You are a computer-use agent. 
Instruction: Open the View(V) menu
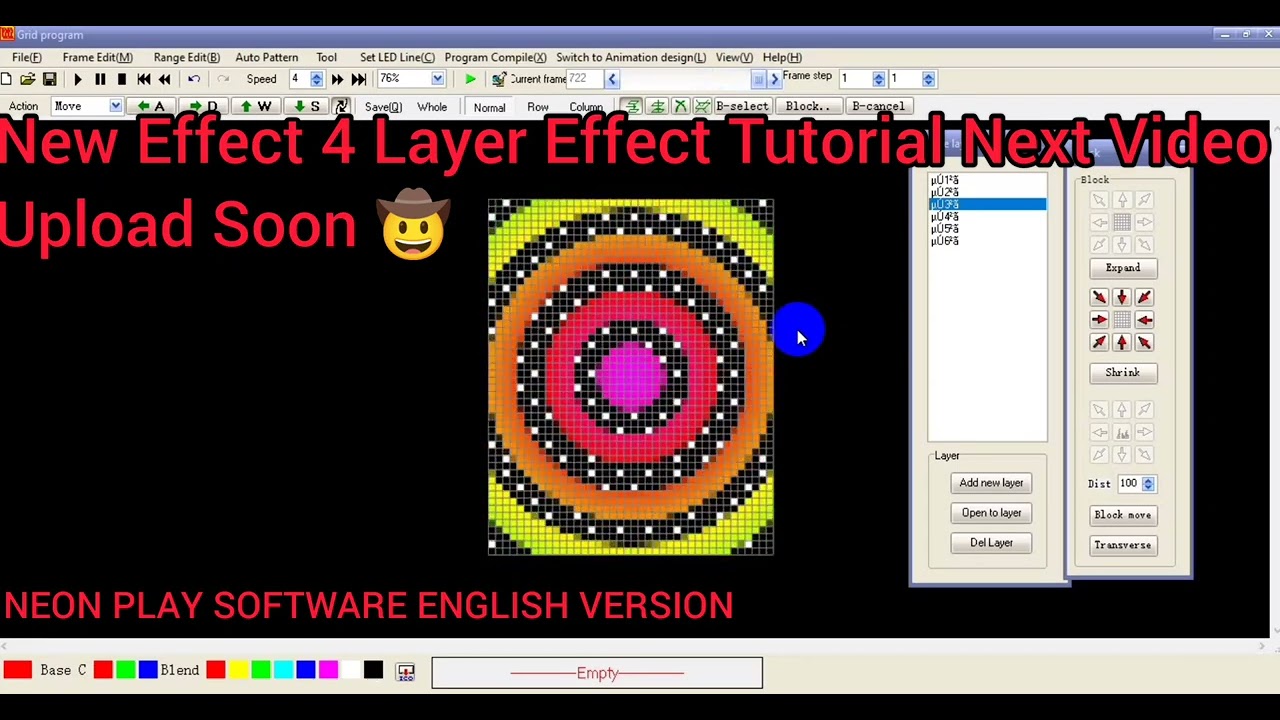pyautogui.click(x=733, y=57)
